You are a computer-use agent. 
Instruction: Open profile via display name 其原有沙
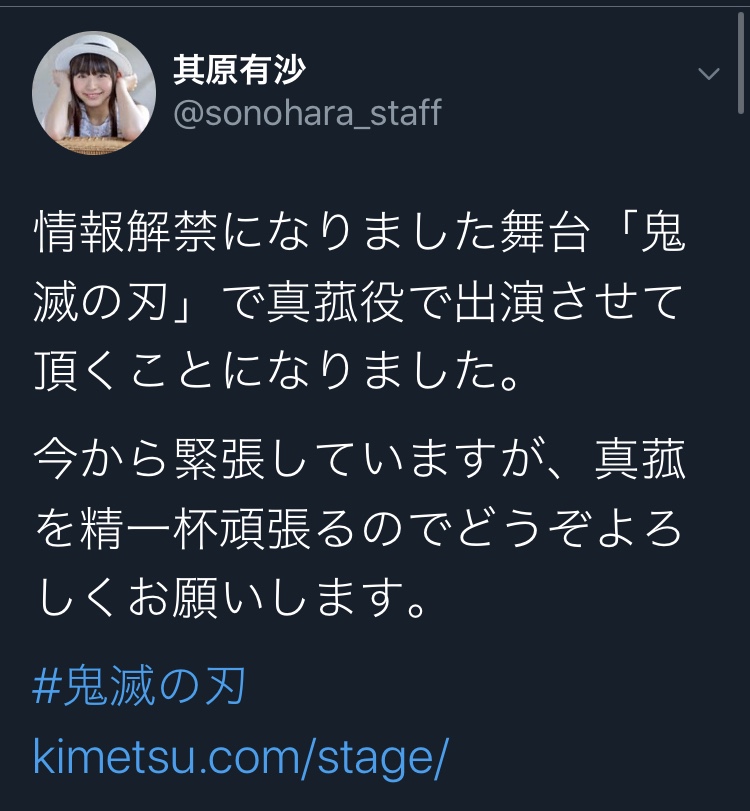[239, 70]
